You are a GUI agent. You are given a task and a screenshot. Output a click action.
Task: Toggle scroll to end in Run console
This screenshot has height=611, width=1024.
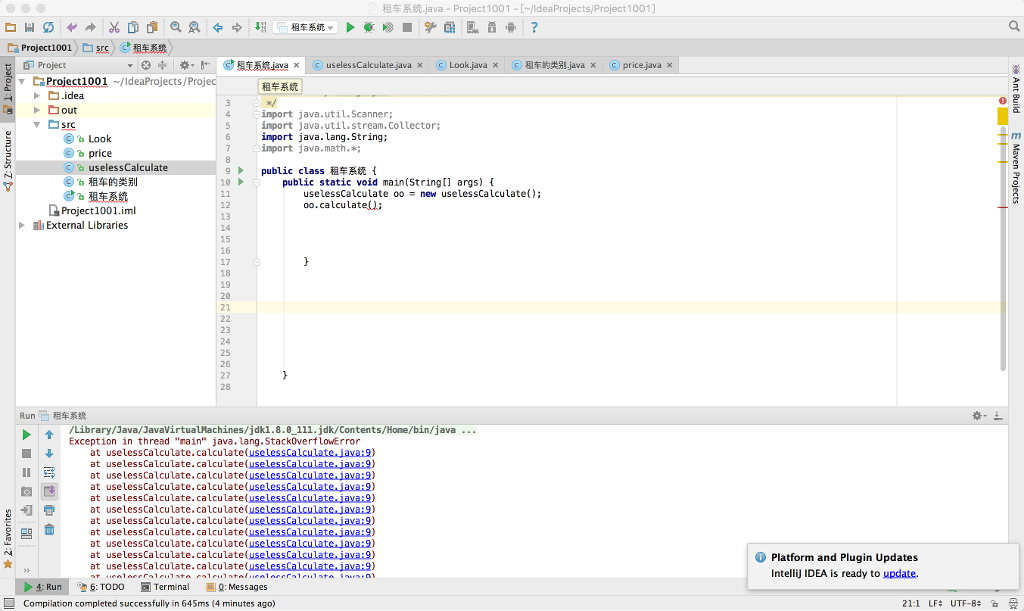[x=49, y=491]
